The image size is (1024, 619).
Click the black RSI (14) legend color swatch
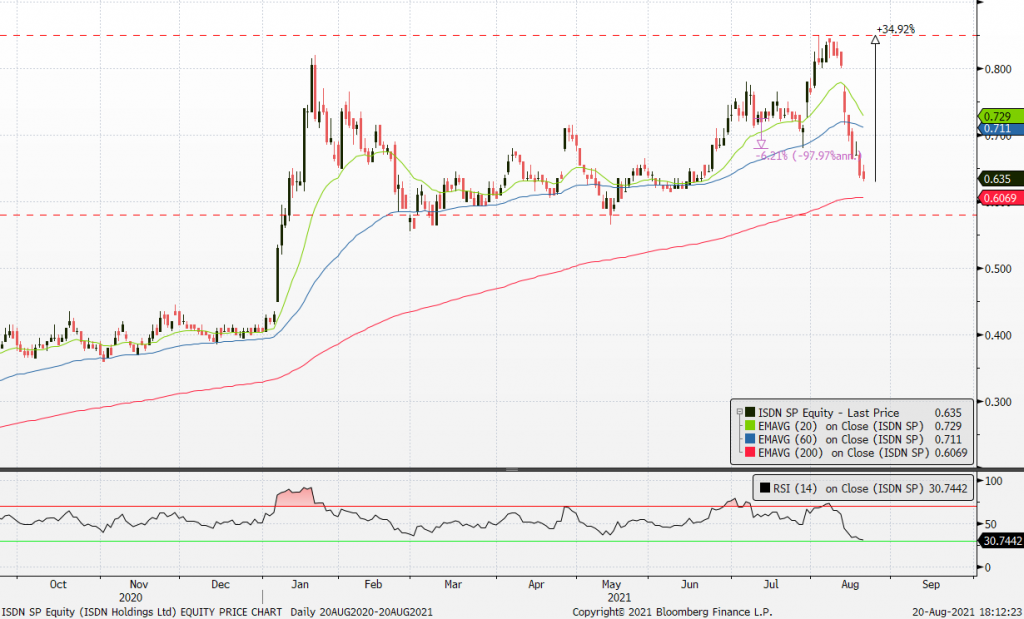tap(764, 488)
